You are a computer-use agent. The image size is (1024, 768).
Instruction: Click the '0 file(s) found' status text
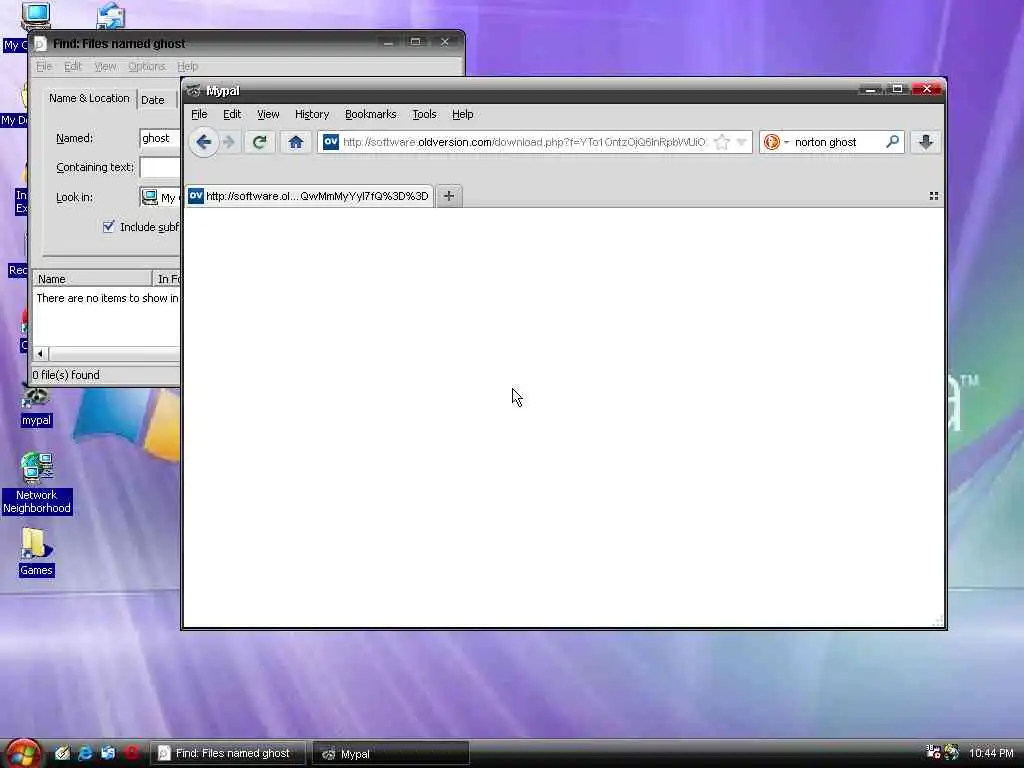coord(66,375)
